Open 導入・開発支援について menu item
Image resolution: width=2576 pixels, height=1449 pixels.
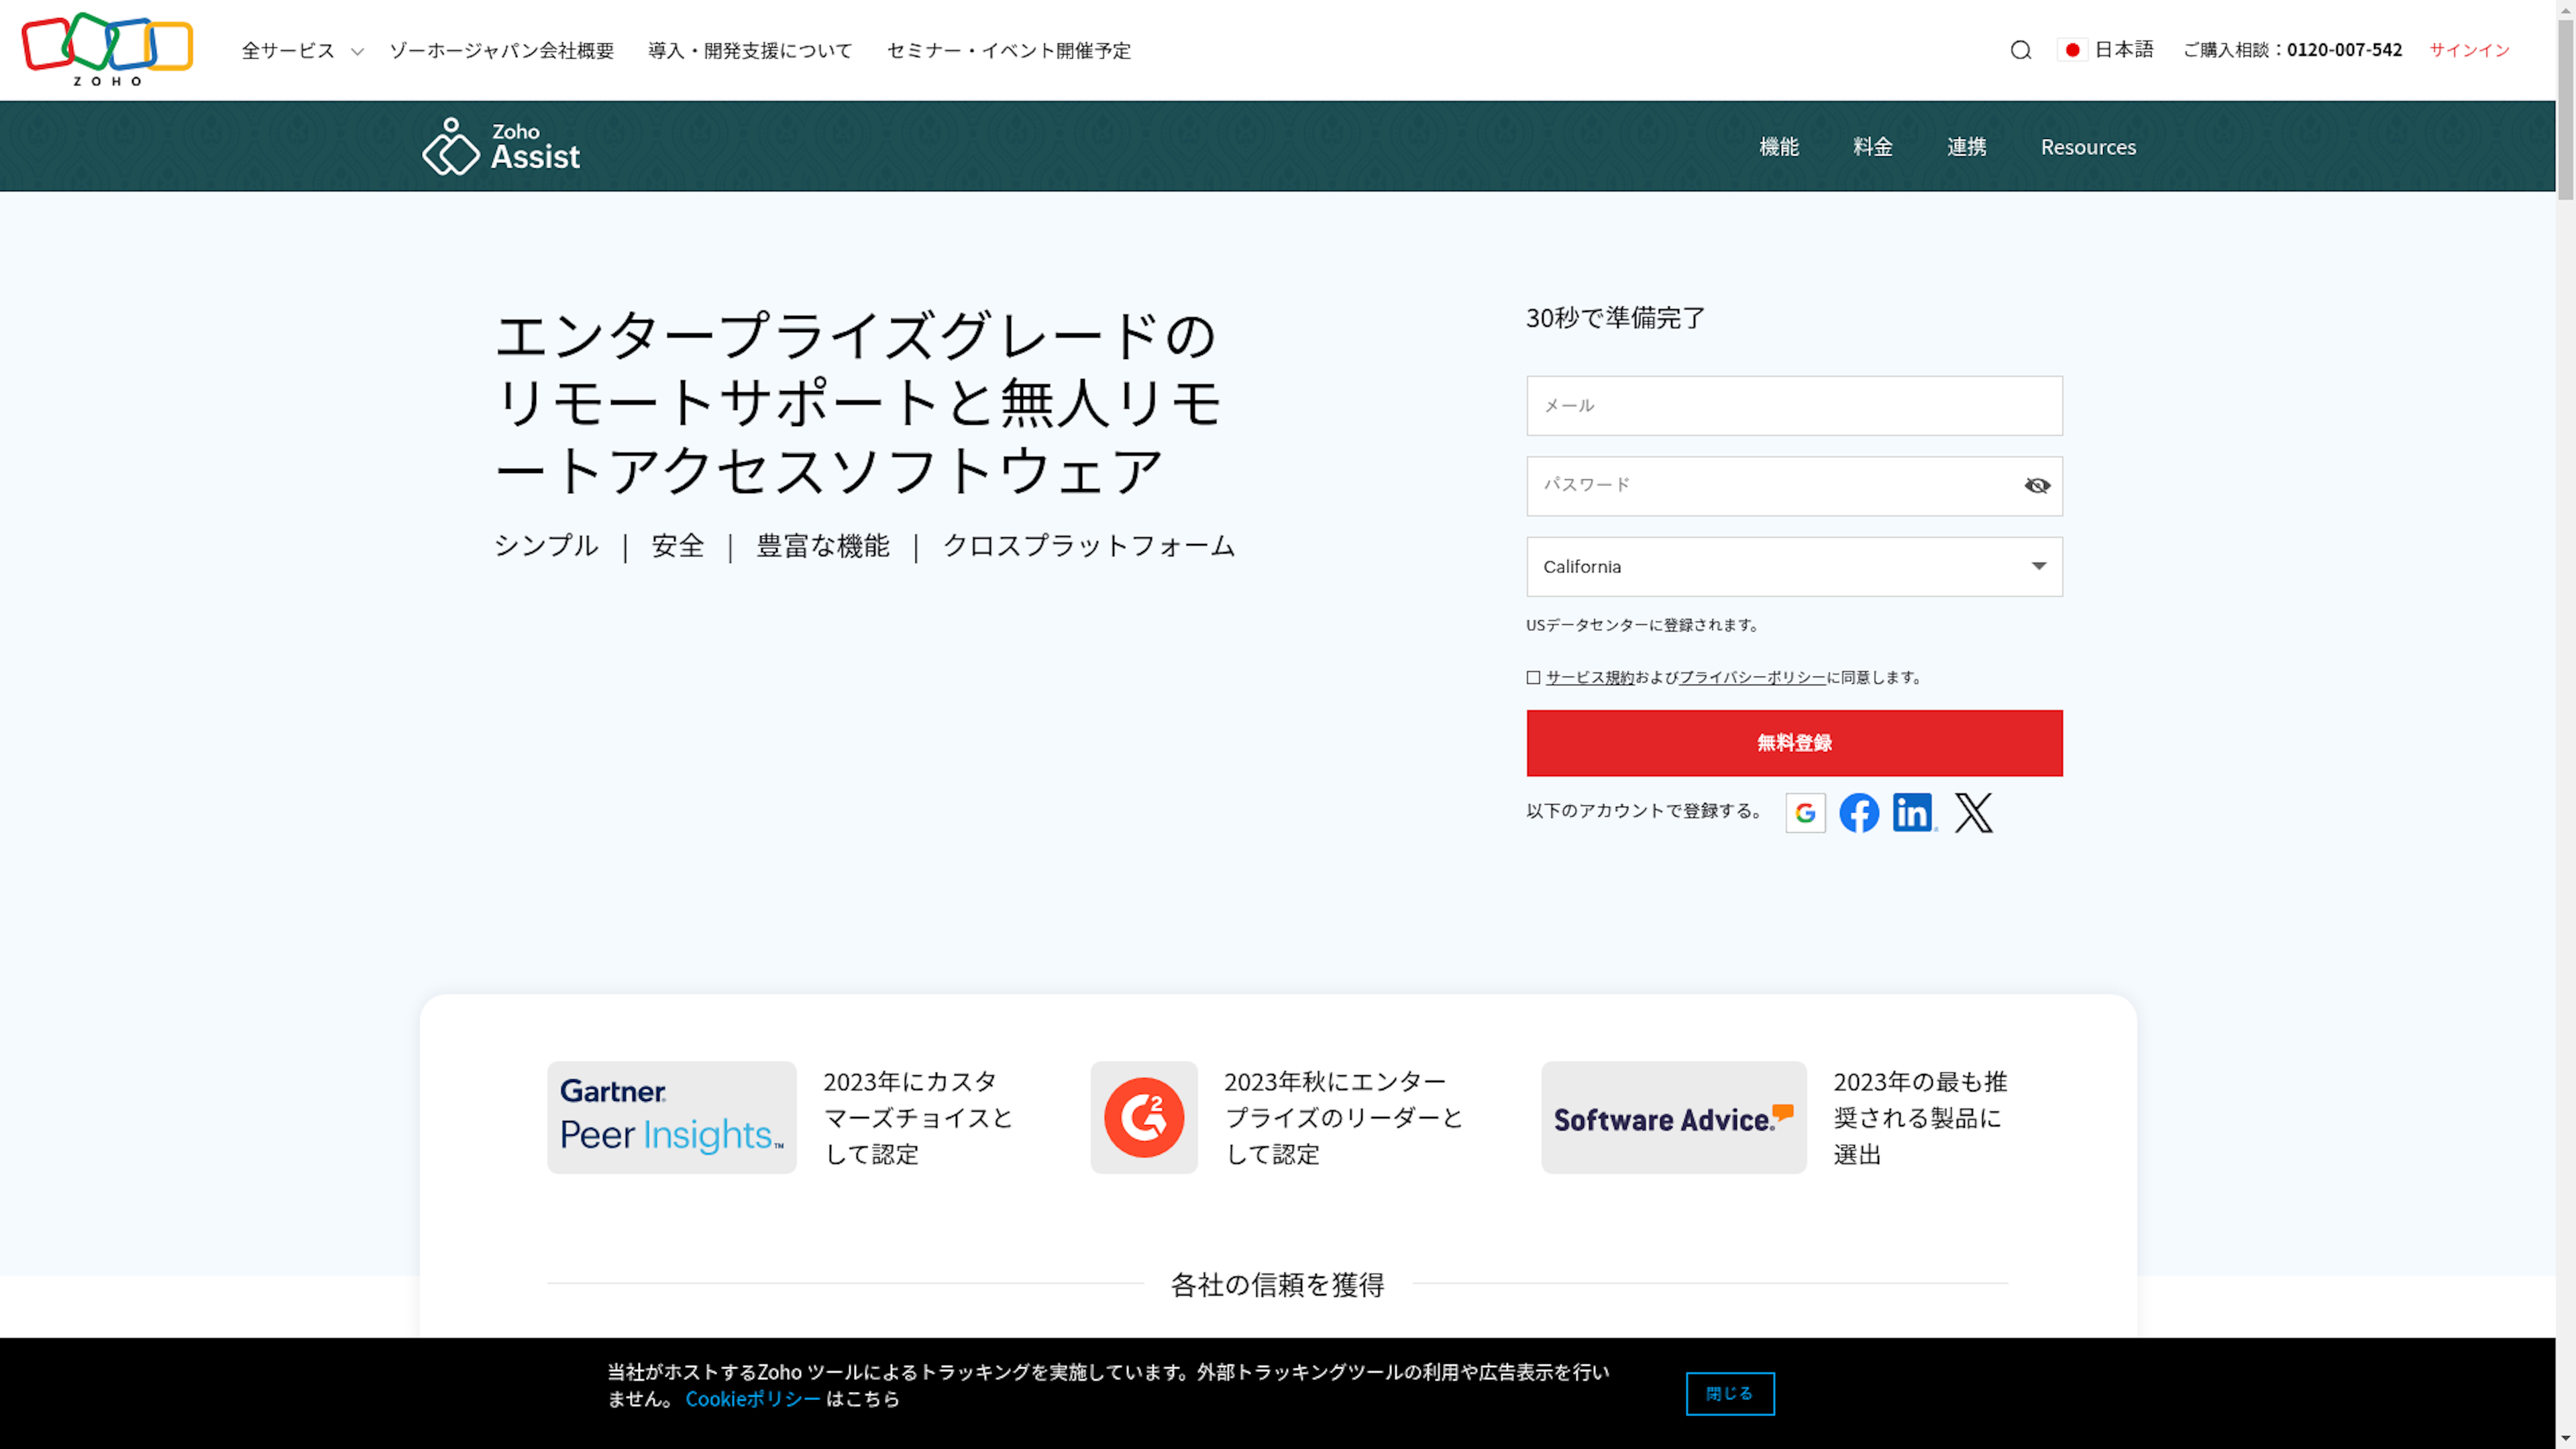pyautogui.click(x=750, y=50)
